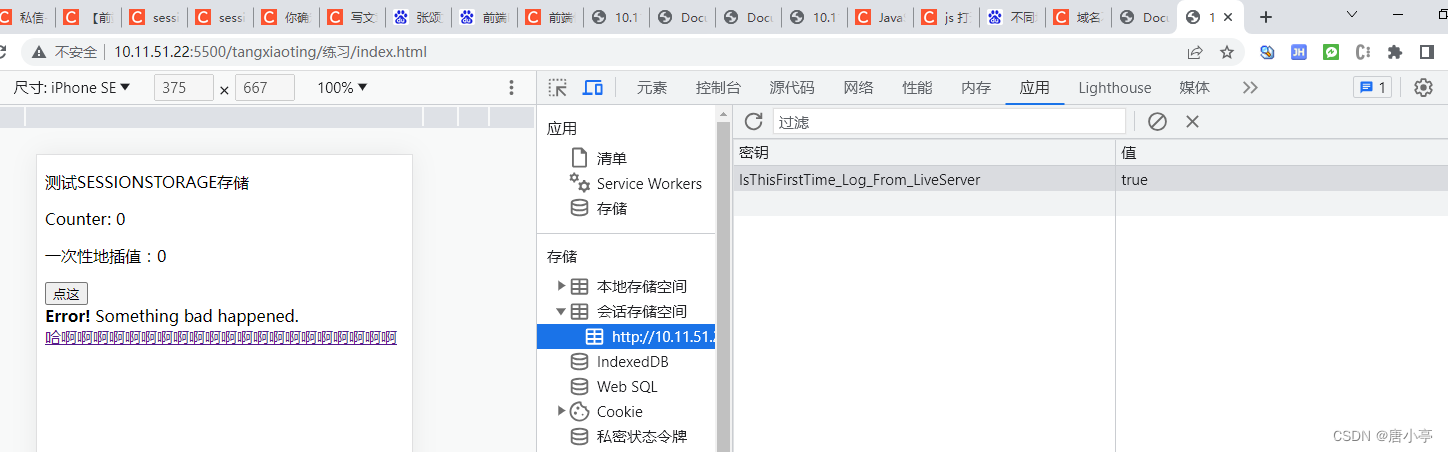Switch to the 源代码 tab

tap(791, 88)
